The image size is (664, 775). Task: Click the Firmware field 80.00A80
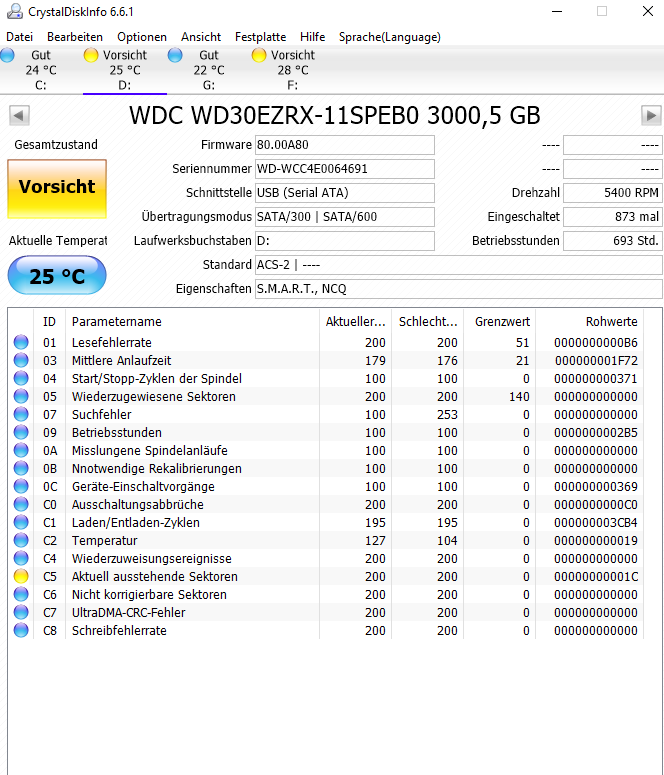345,145
